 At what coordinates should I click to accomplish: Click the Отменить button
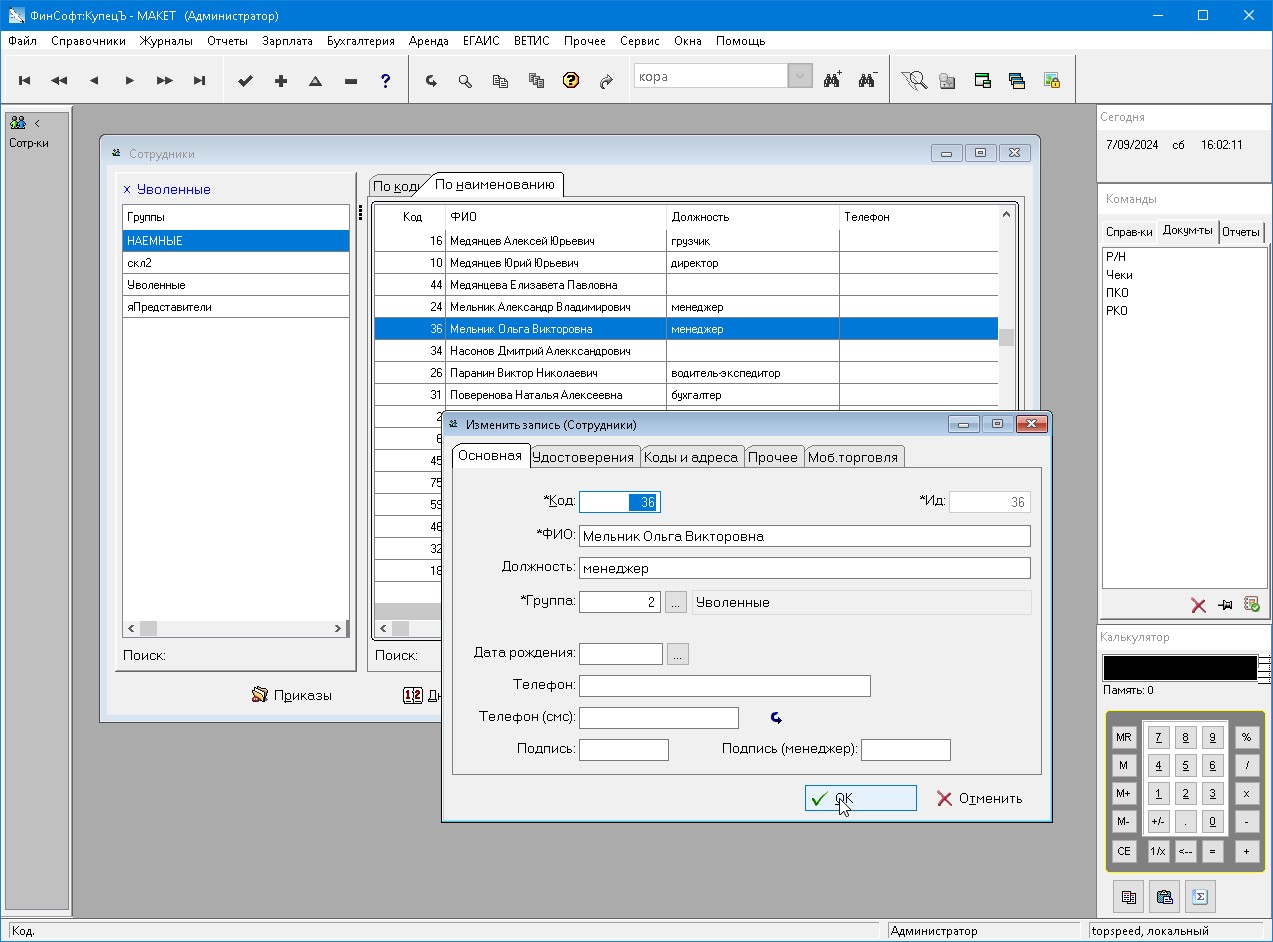click(979, 798)
